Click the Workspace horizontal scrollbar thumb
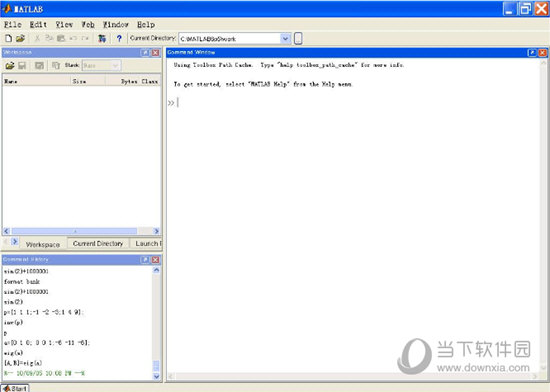Screen dimensions: 550x392 [x=74, y=231]
